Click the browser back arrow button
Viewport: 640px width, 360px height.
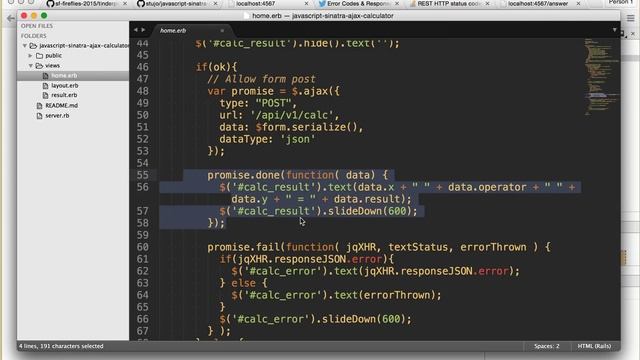(x=11, y=19)
